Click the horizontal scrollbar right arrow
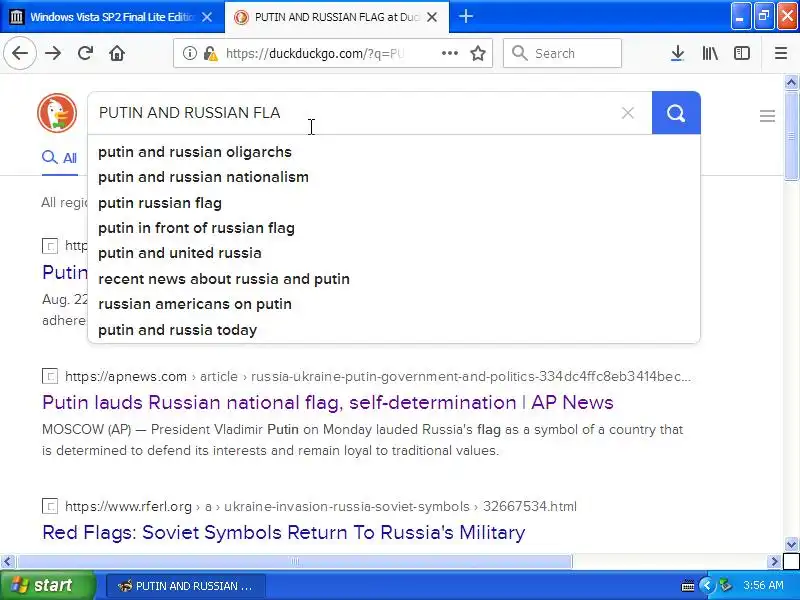The width and height of the screenshot is (800, 600). pos(774,562)
